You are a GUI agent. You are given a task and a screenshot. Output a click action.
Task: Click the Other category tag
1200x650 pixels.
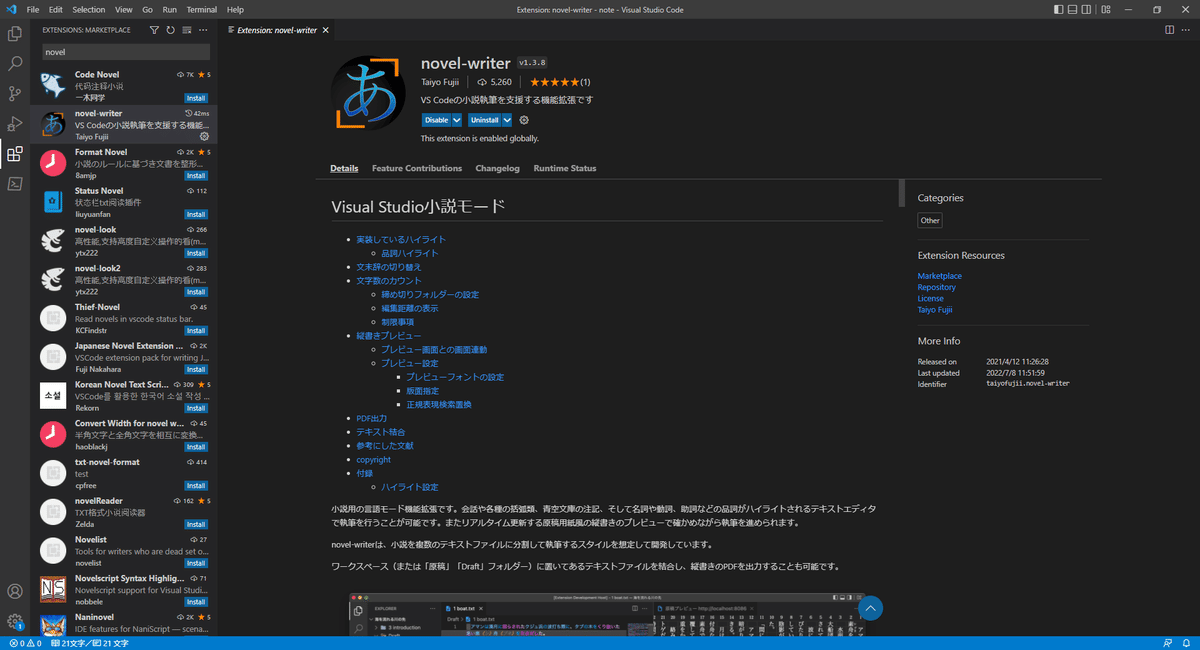click(930, 220)
